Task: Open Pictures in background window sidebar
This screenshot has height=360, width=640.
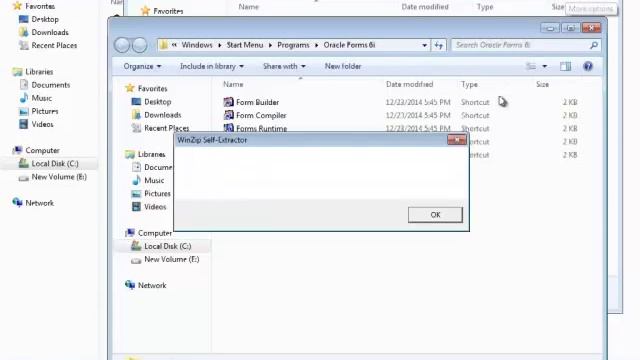Action: 38,111
